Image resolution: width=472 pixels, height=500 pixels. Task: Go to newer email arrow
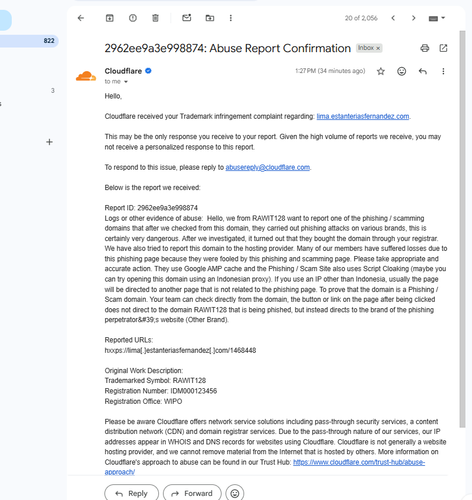coord(393,18)
